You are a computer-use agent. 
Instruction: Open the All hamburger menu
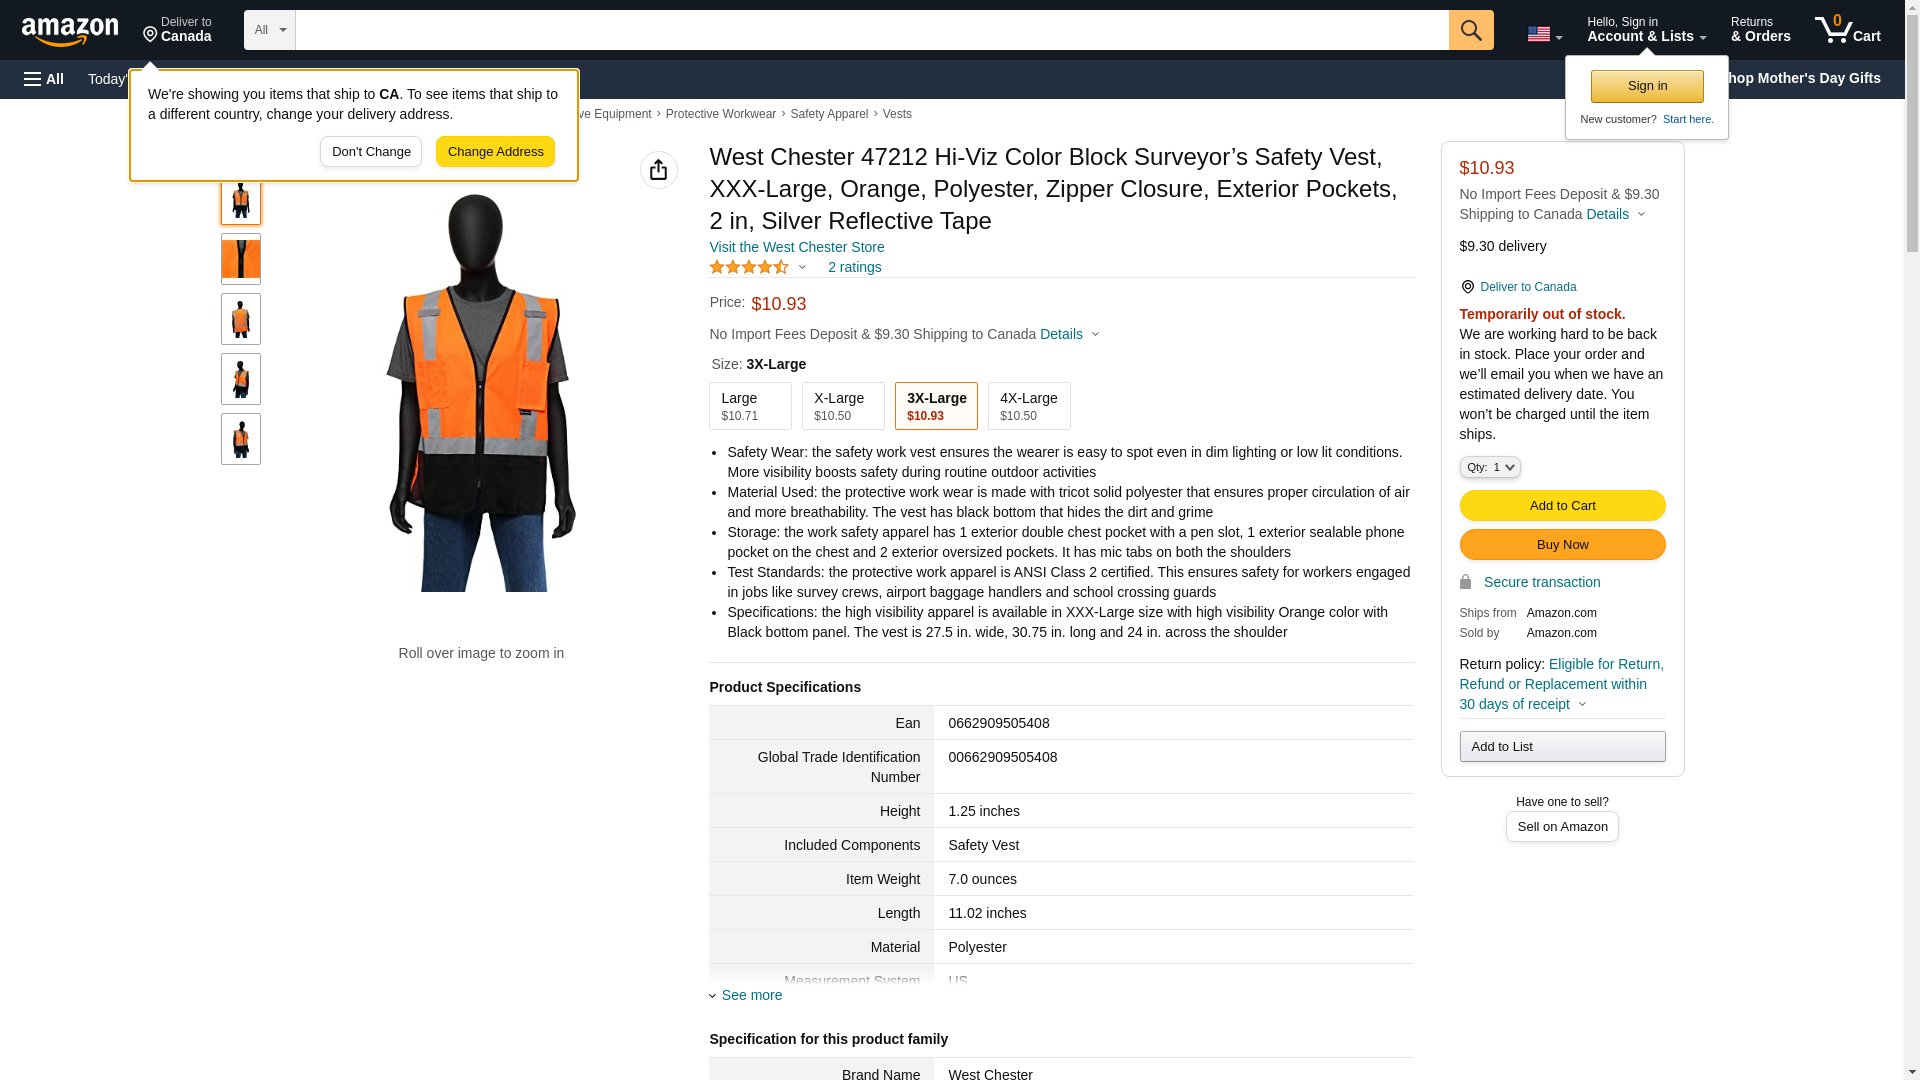(x=44, y=79)
